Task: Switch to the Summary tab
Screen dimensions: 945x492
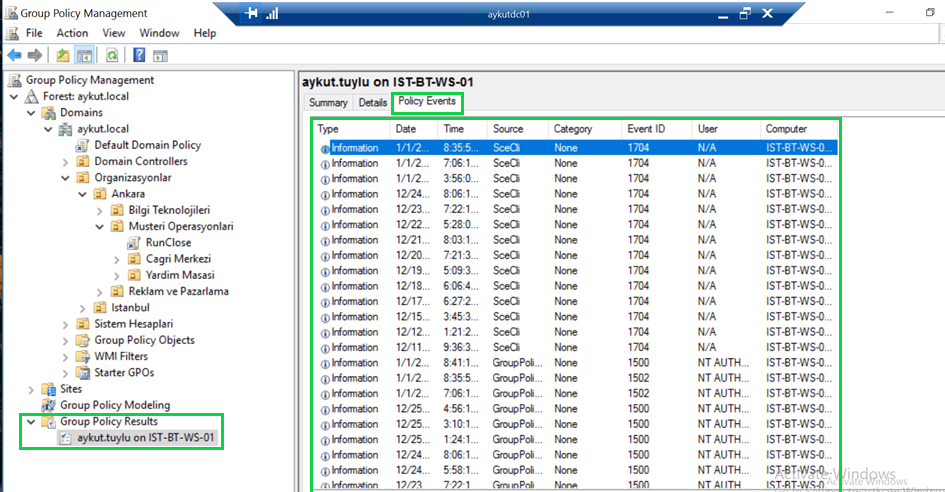Action: click(328, 102)
